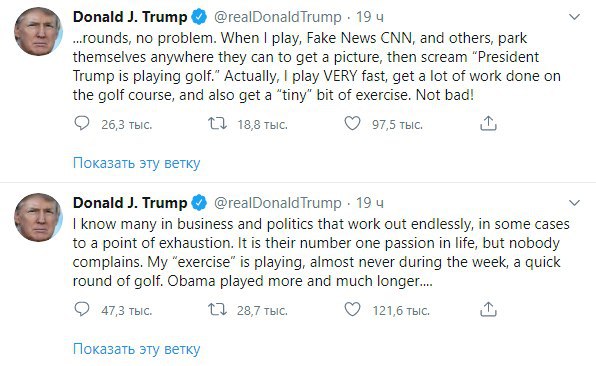
Task: Like the tweet with 121,6 тыс. likes
Action: 352,309
